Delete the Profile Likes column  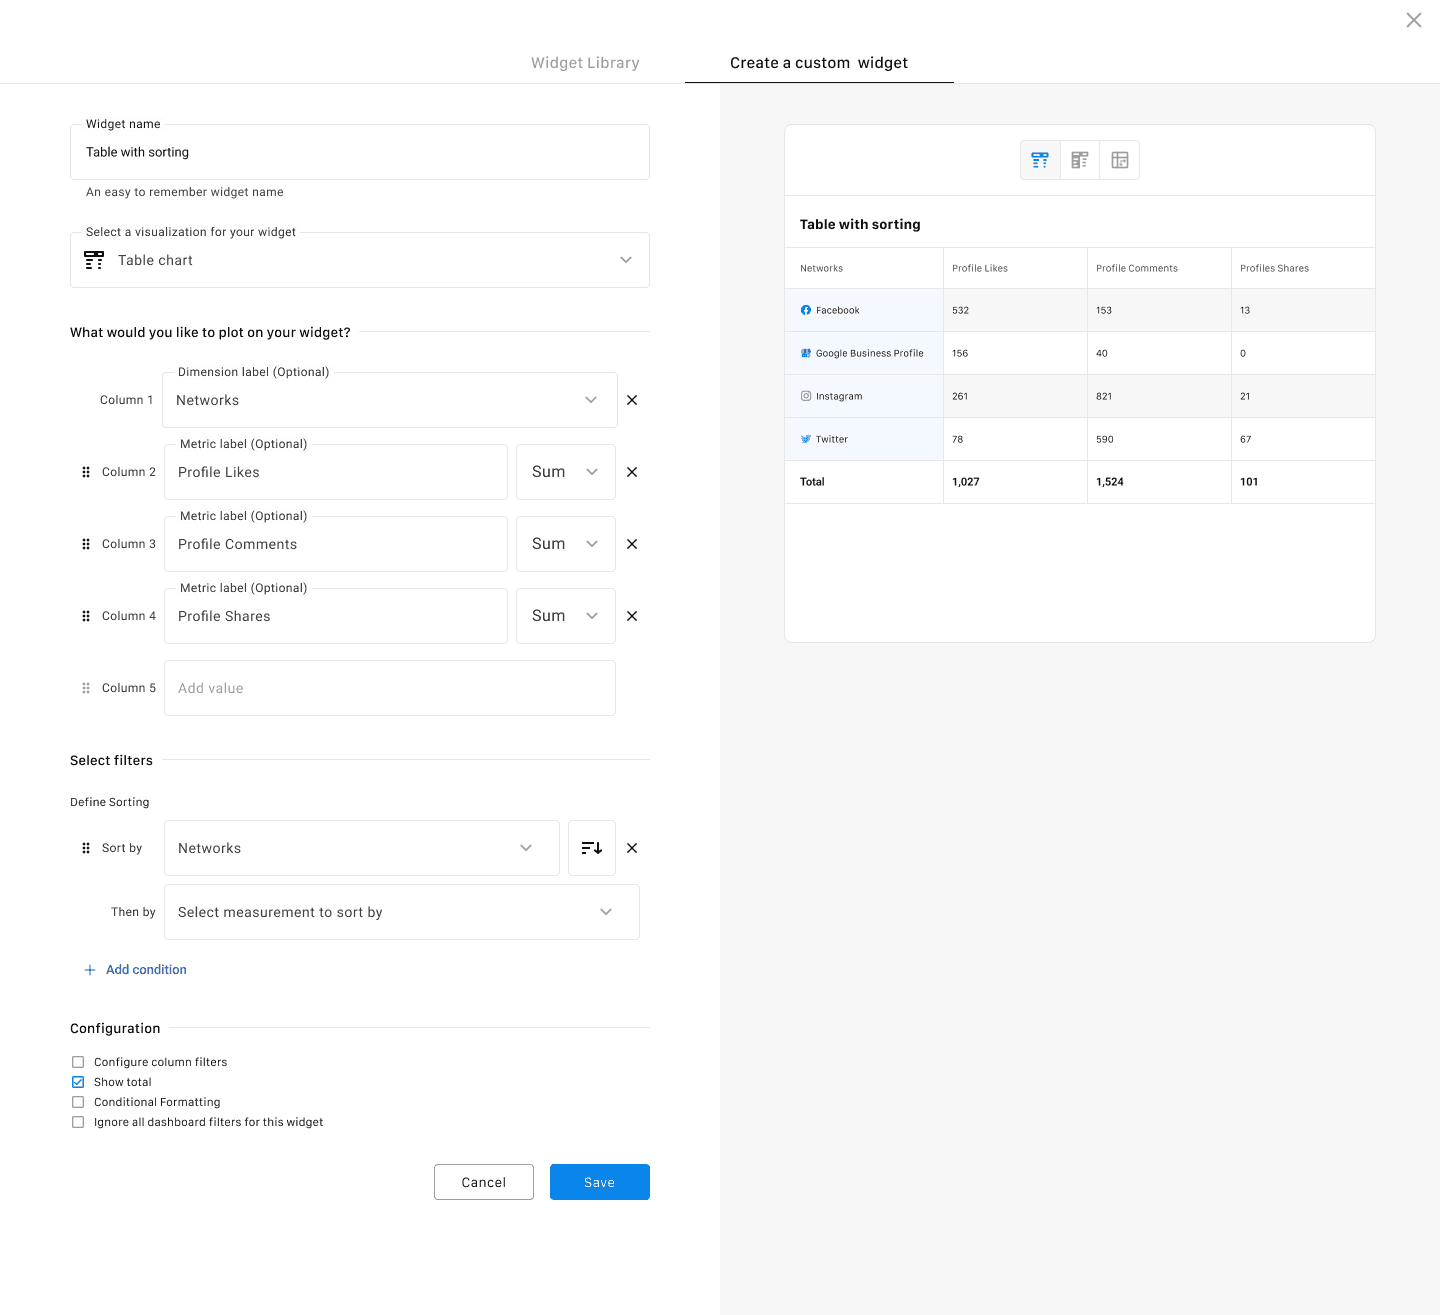pos(632,472)
